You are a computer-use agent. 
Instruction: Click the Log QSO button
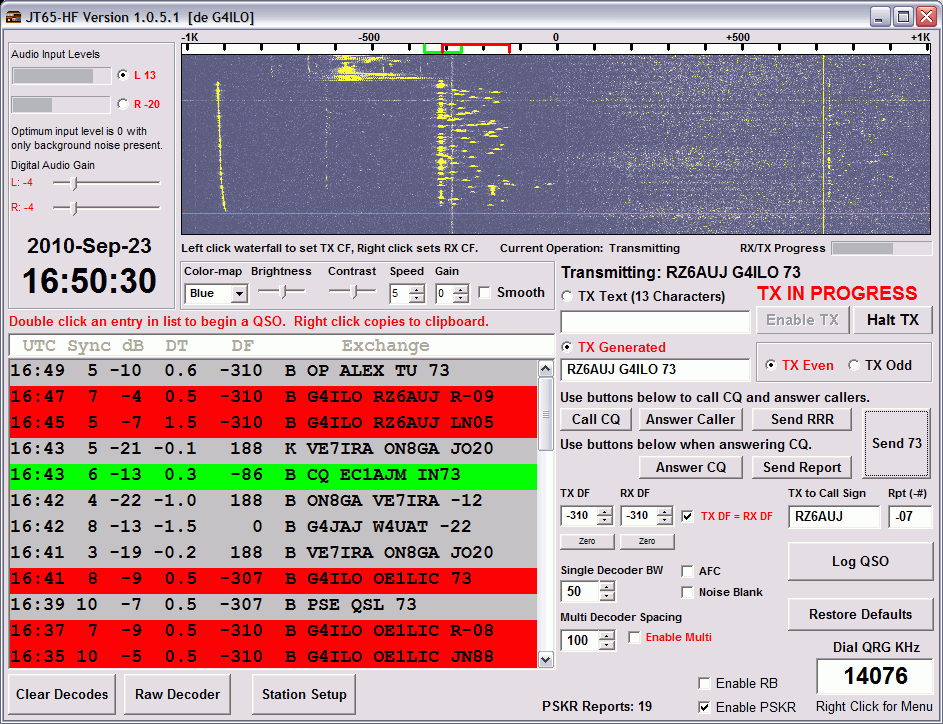[x=860, y=561]
